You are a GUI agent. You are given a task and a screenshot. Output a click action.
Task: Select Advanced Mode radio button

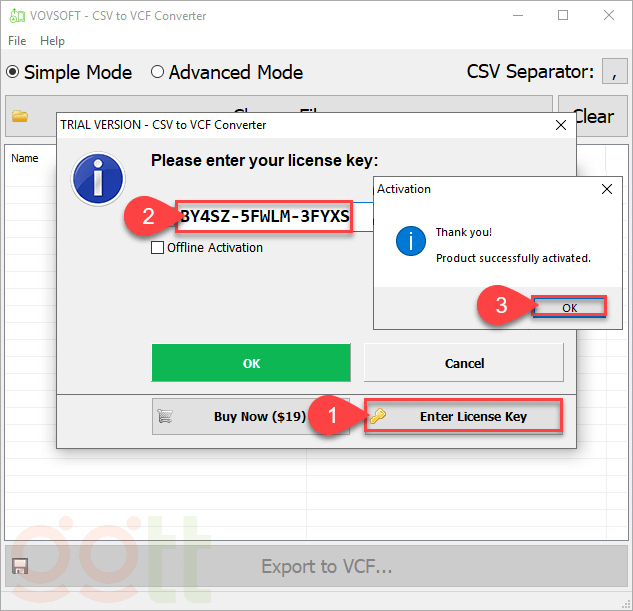tap(157, 72)
